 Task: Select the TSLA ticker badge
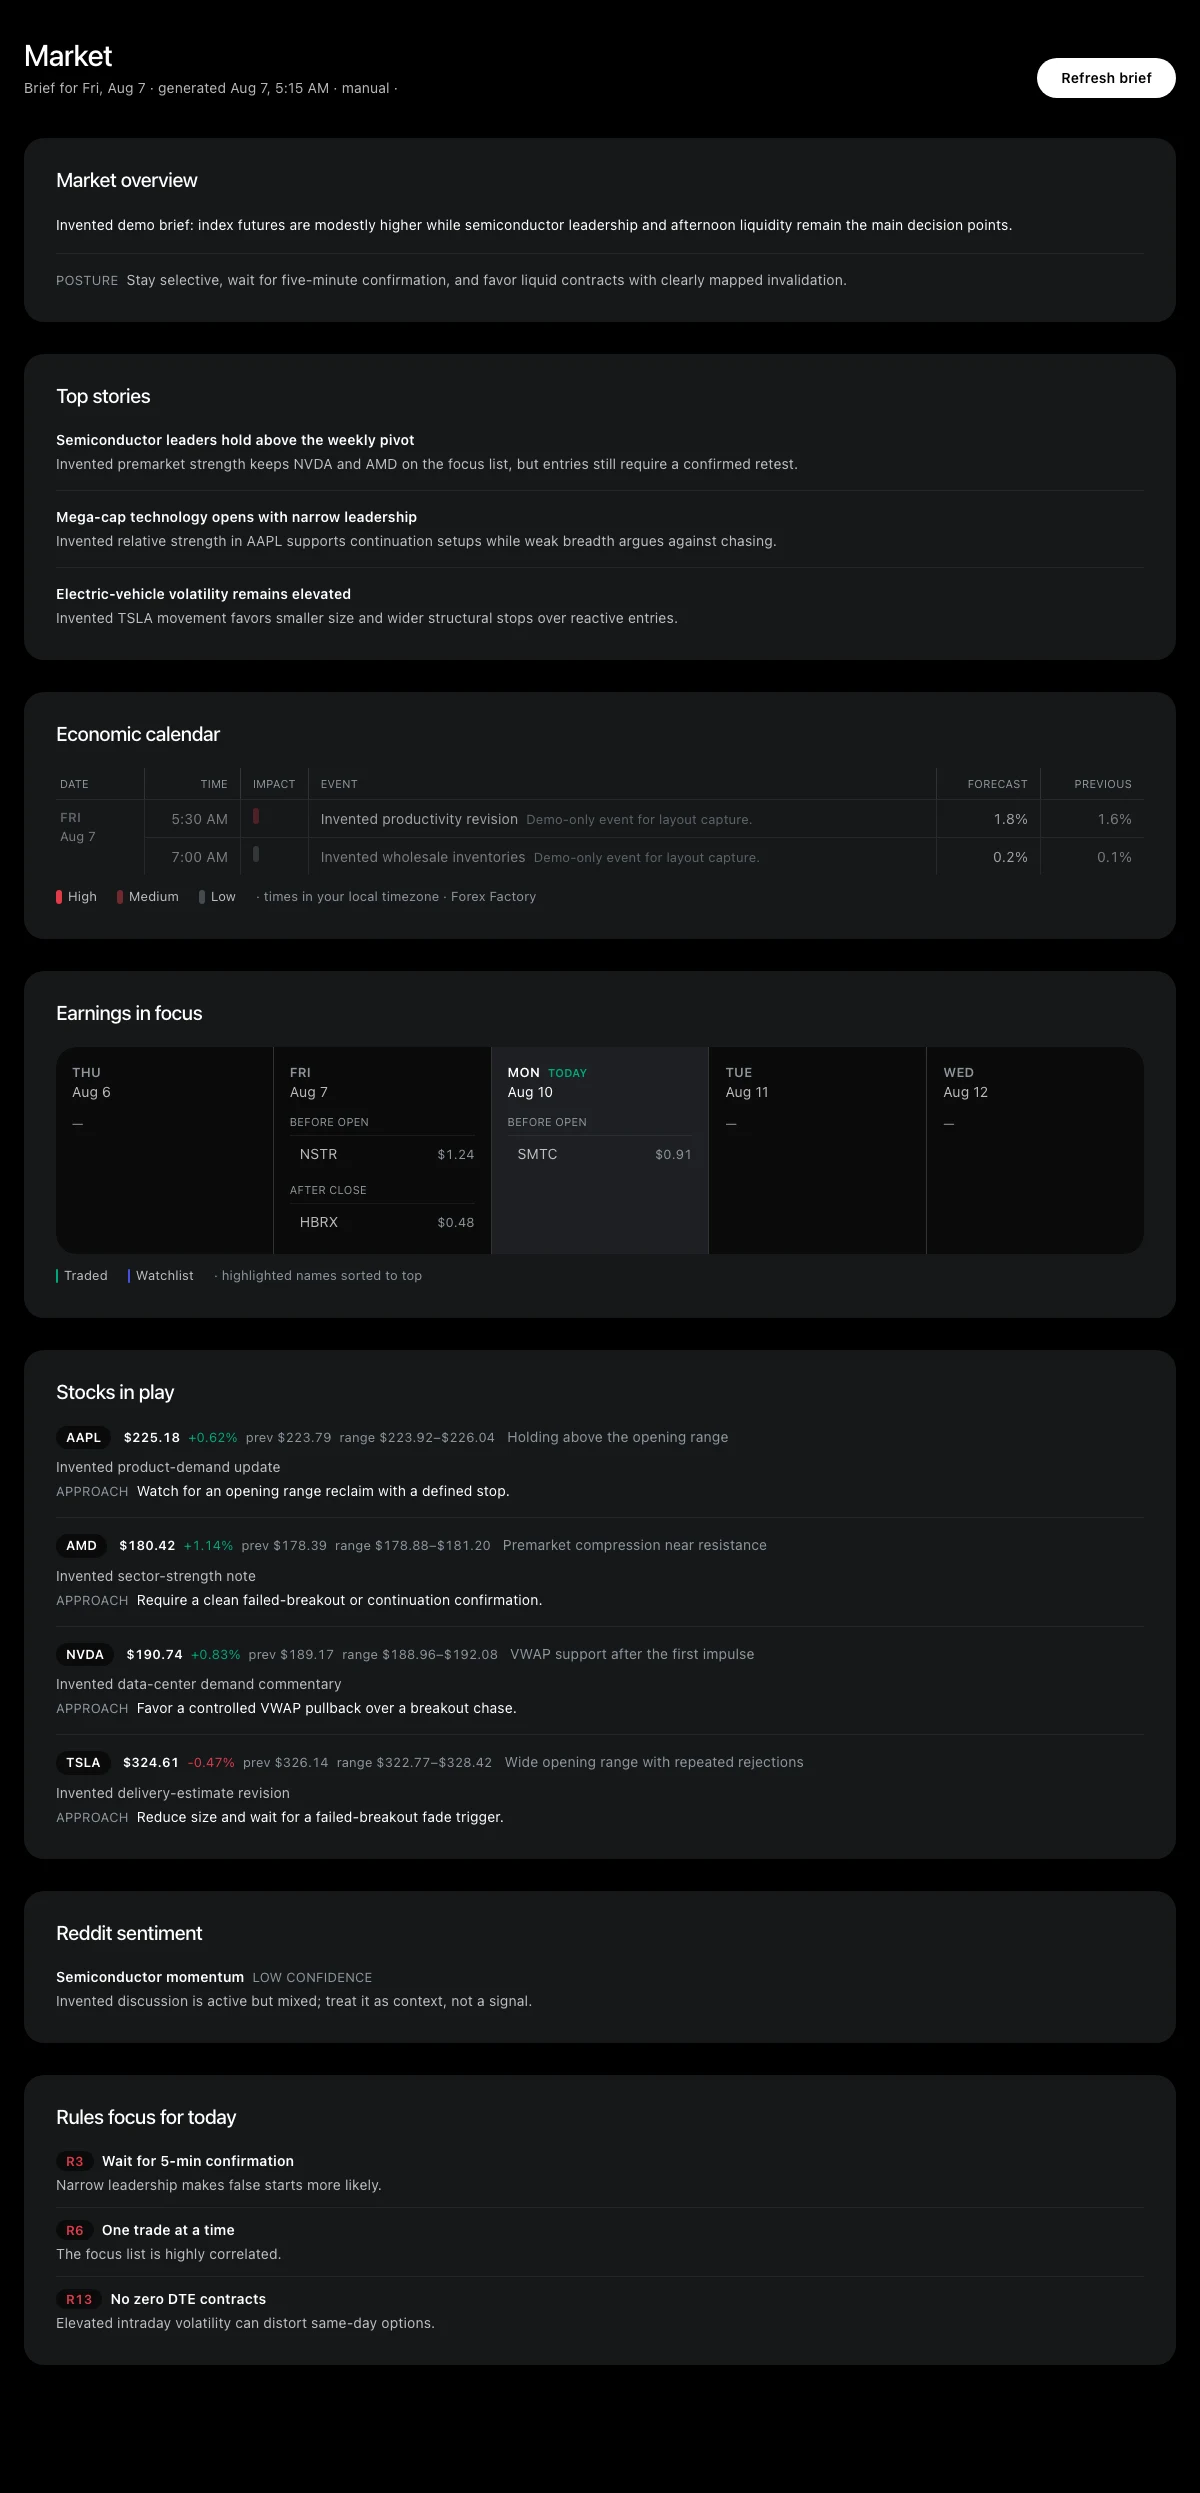(83, 1762)
